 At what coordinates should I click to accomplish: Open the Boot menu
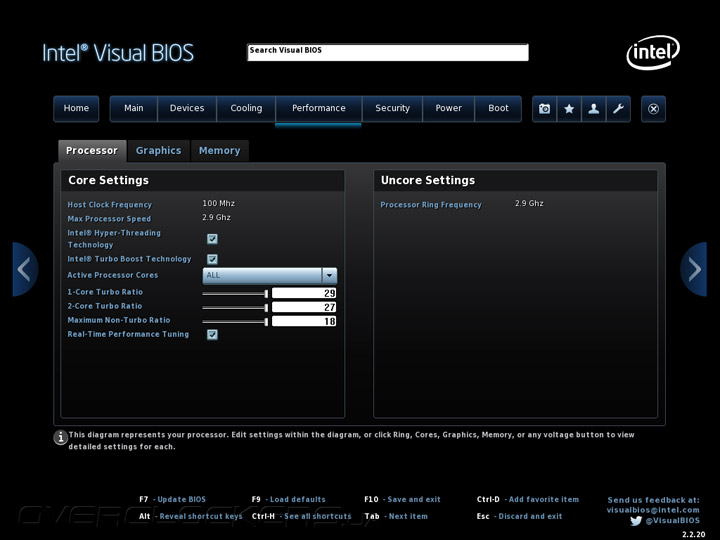point(498,109)
